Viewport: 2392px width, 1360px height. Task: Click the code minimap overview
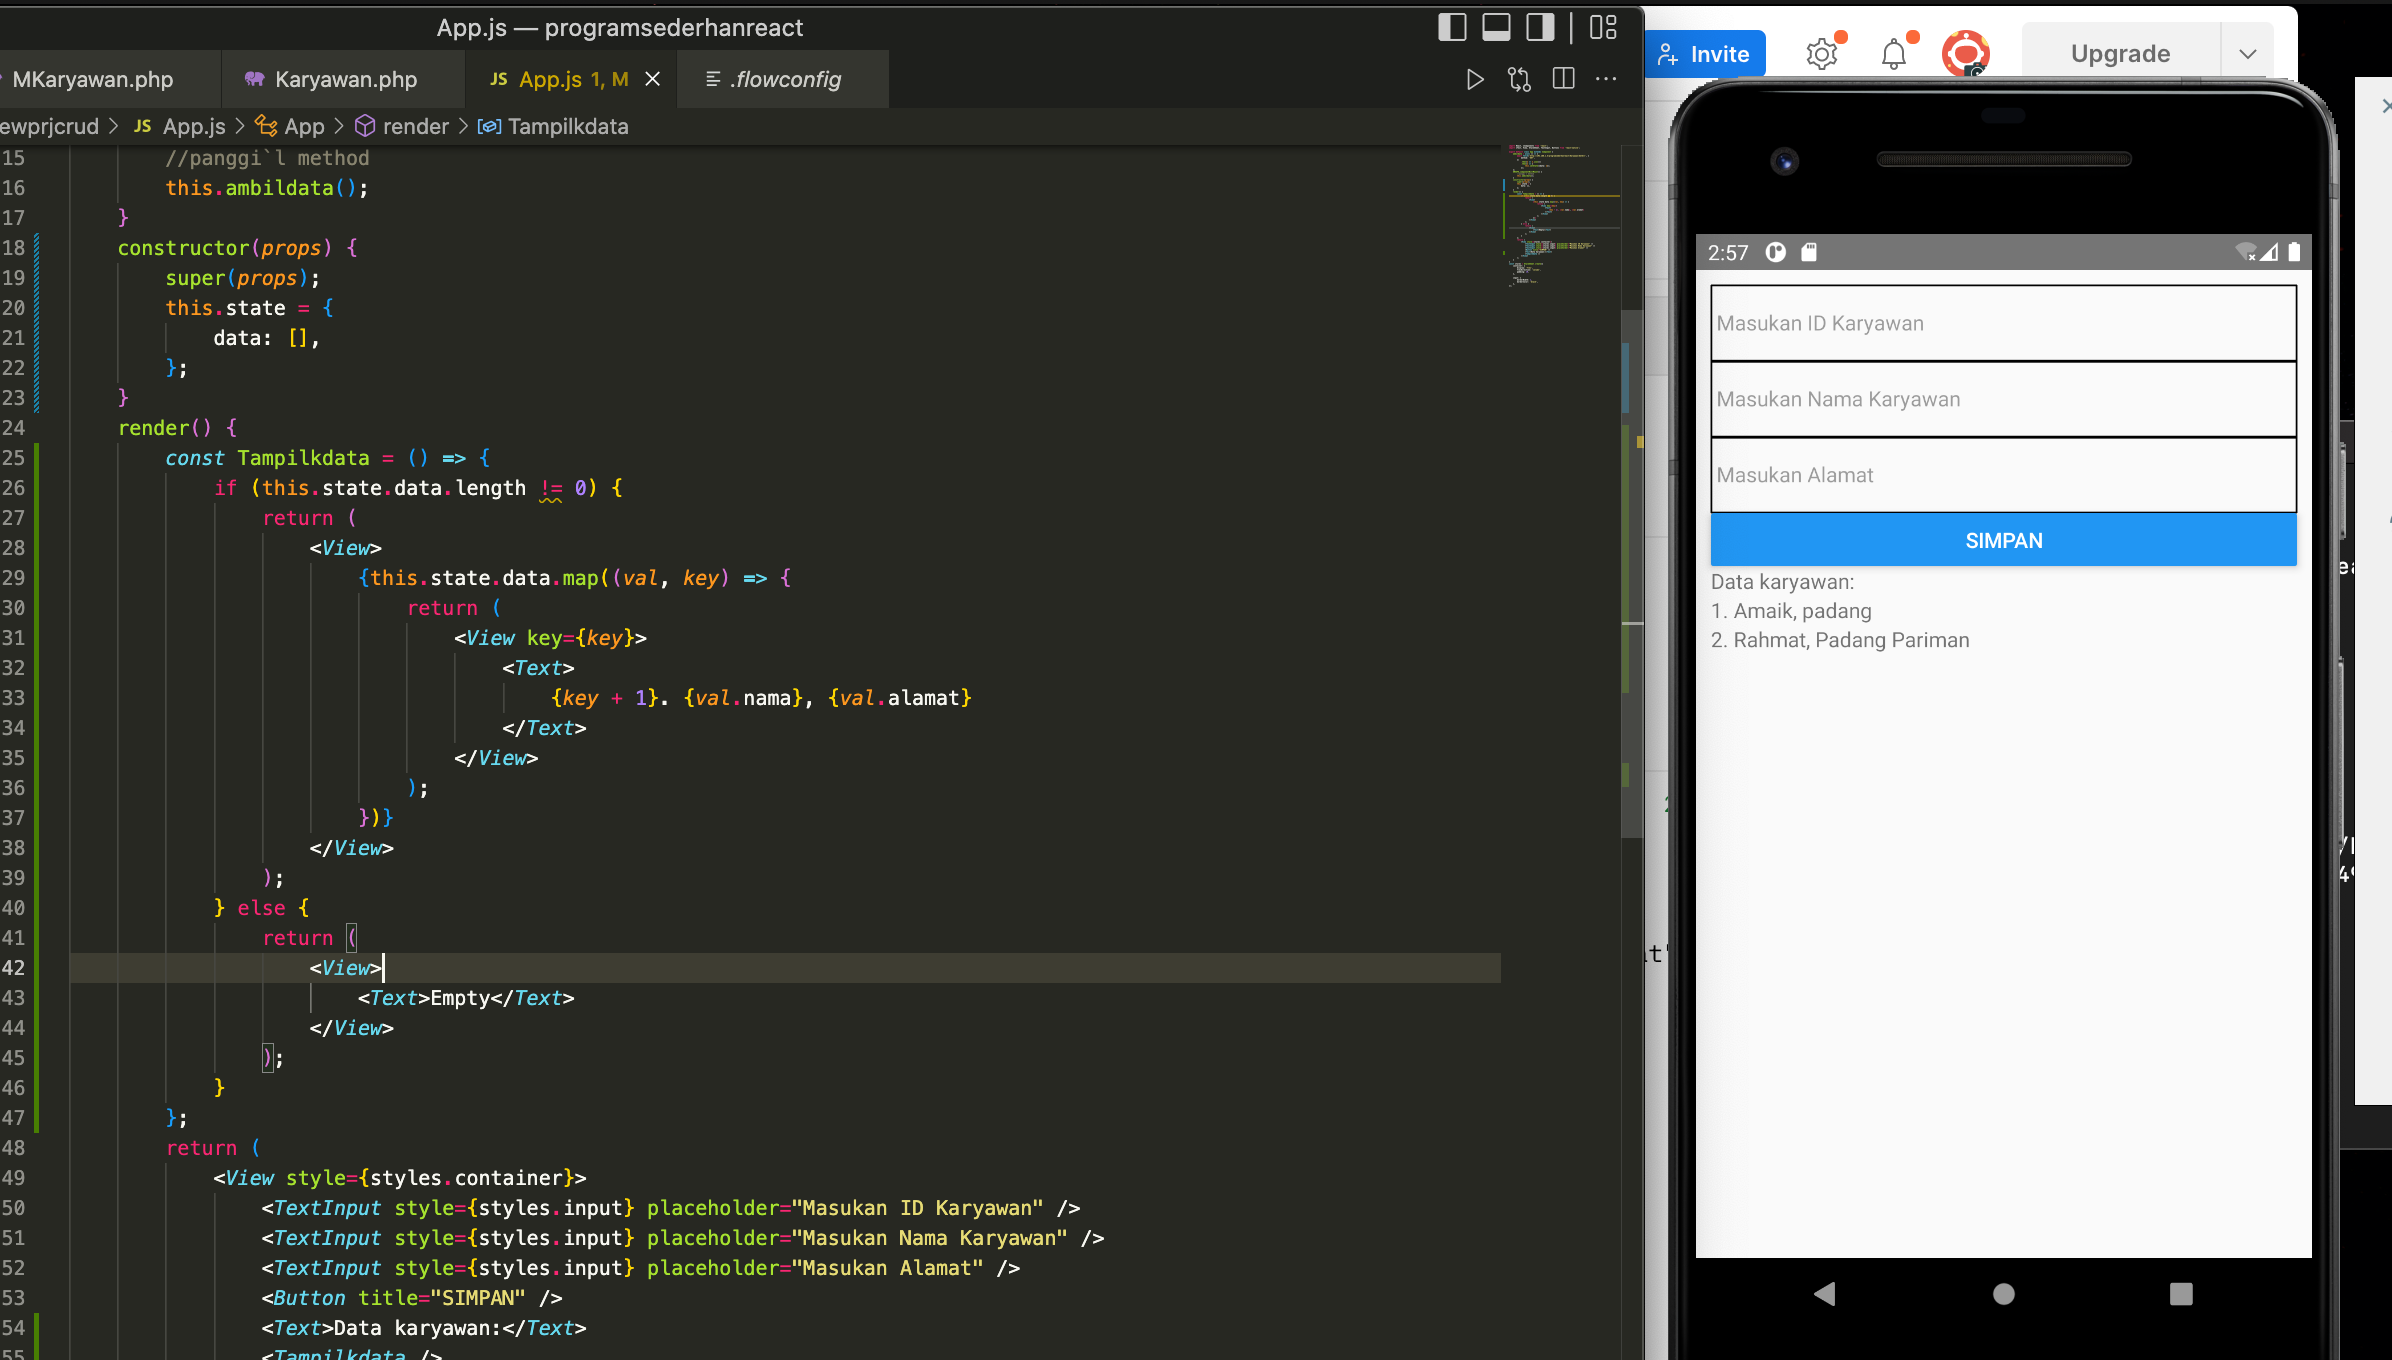click(x=1560, y=216)
